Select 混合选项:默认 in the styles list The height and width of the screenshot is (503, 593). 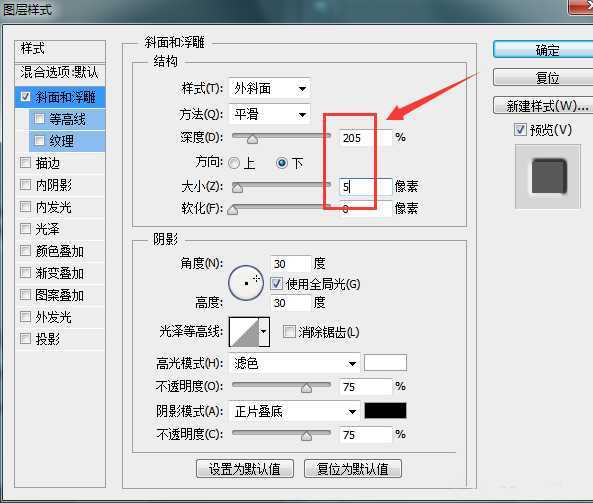point(60,72)
